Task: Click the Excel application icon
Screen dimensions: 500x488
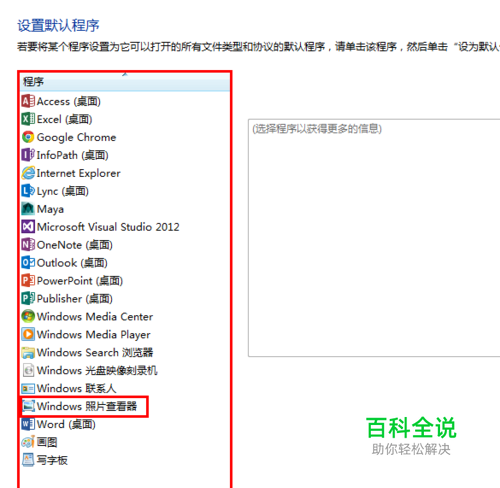Action: coord(28,119)
